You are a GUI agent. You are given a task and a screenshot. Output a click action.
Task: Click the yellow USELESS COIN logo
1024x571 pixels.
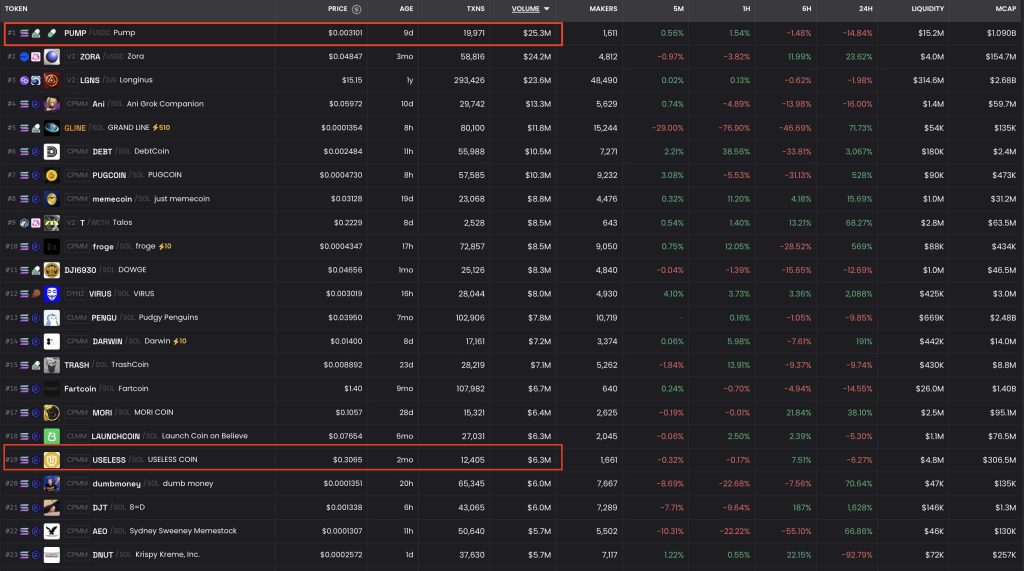pos(52,460)
